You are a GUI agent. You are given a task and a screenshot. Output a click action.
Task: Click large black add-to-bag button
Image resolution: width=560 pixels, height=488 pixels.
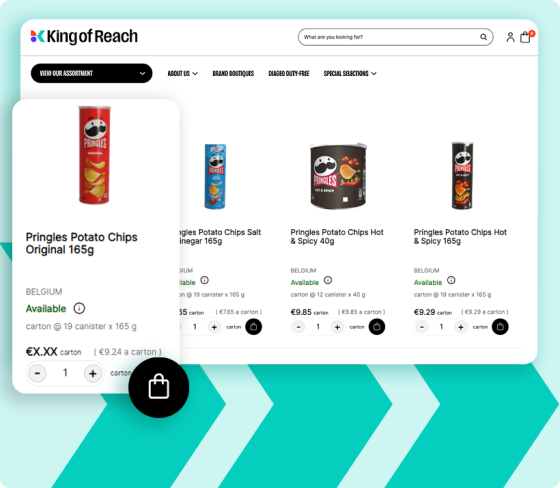pyautogui.click(x=159, y=387)
